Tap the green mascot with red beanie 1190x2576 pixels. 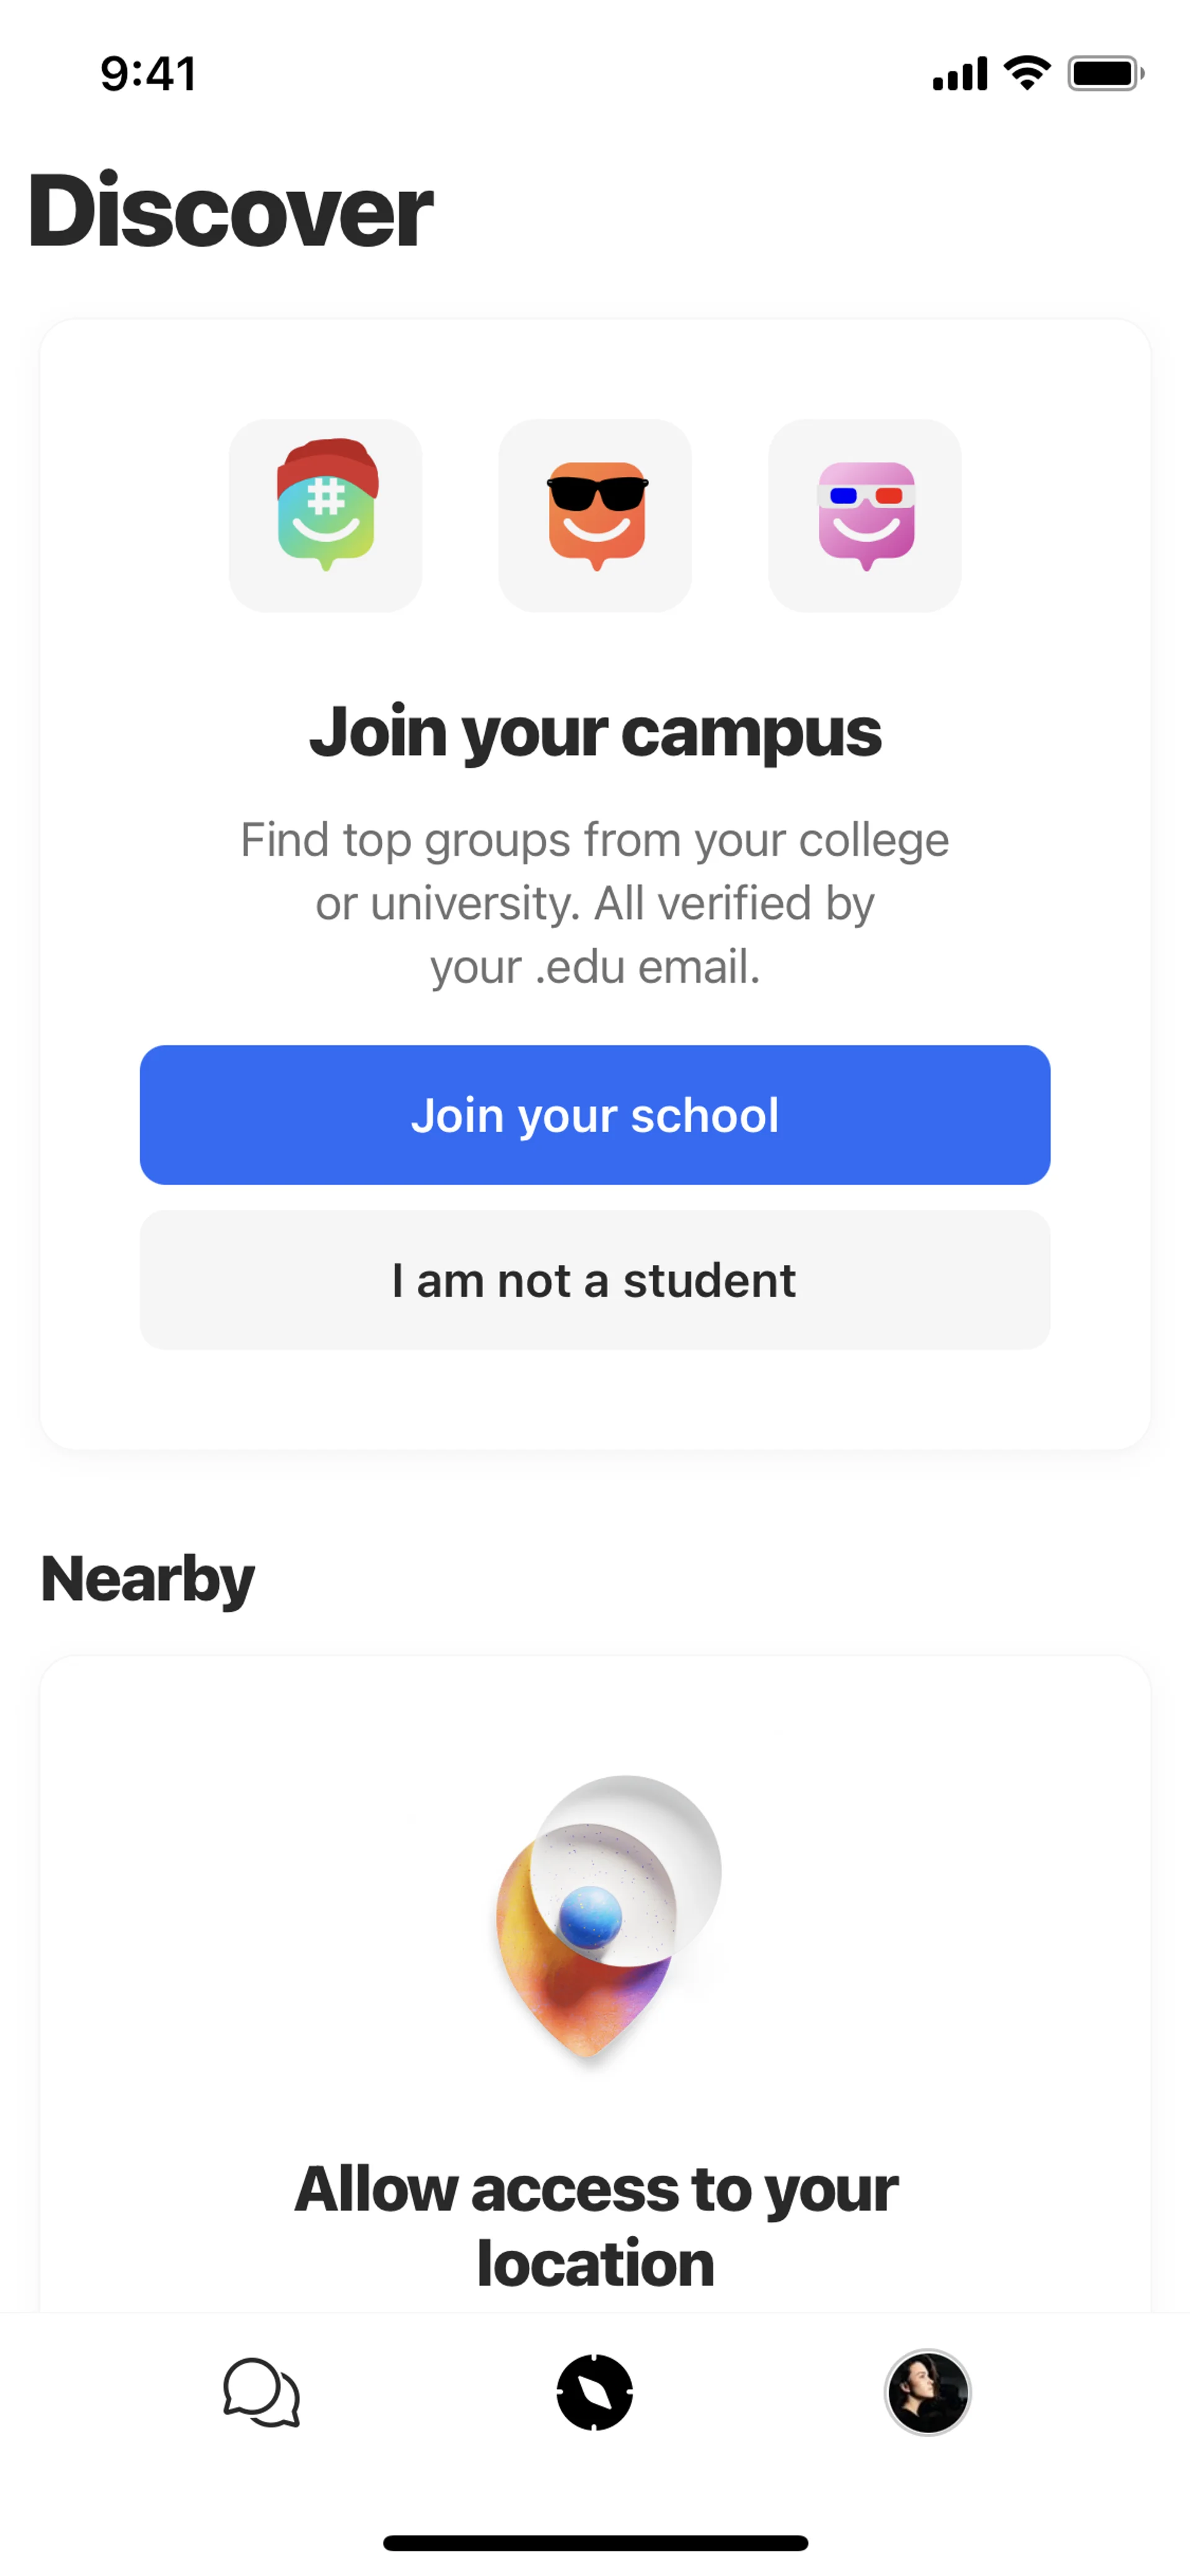(x=325, y=515)
